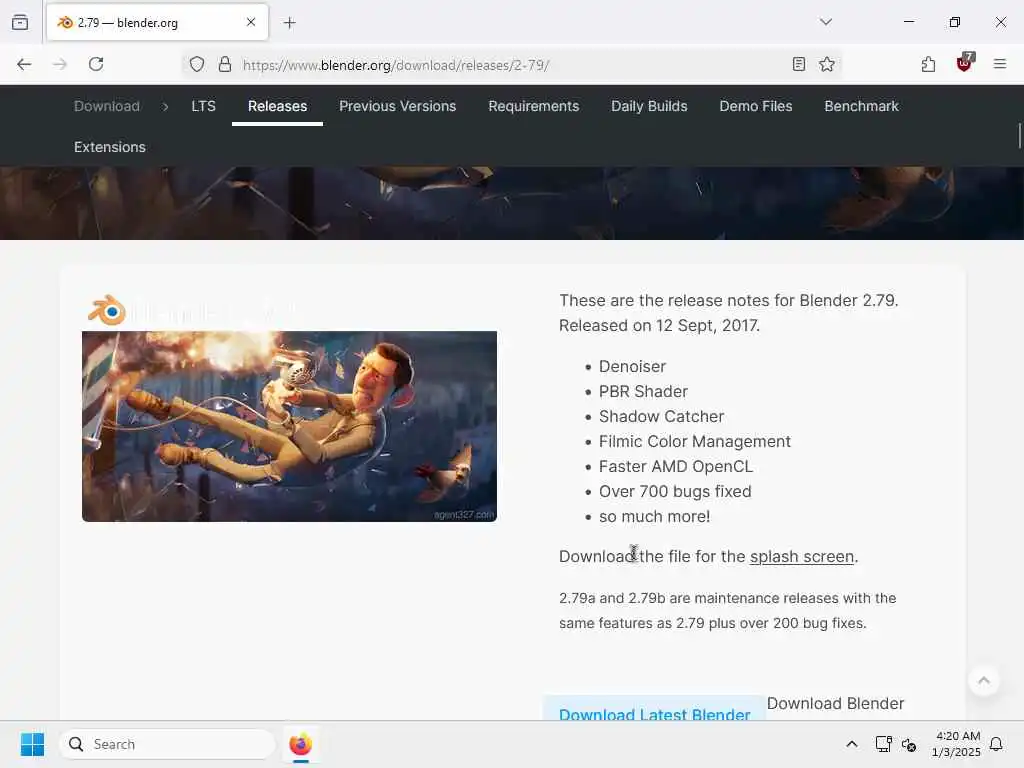The image size is (1024, 768).
Task: Click the taskbar Search box
Action: [168, 744]
